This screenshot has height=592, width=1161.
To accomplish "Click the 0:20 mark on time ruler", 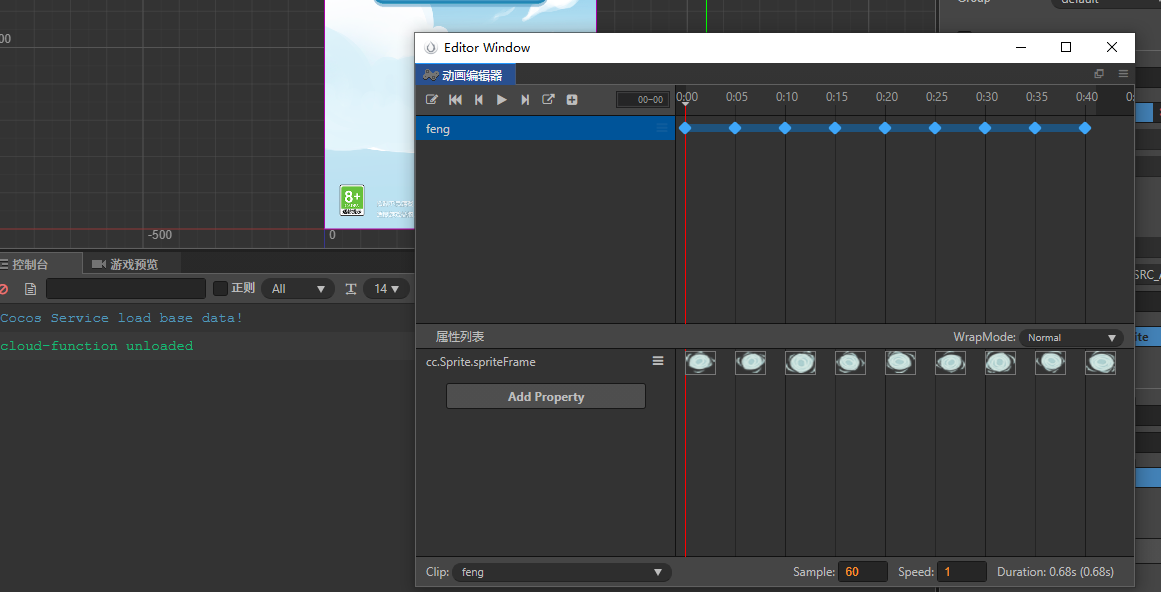I will point(887,97).
